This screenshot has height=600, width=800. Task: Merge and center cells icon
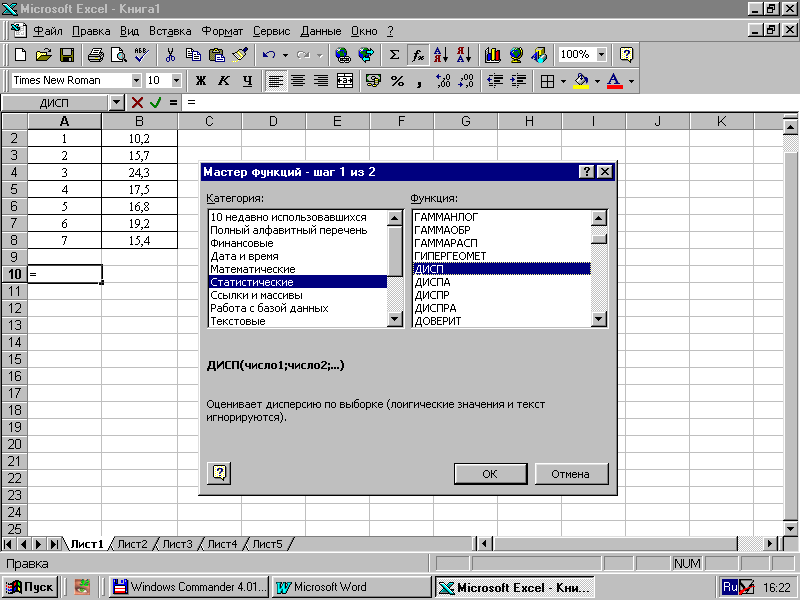point(345,81)
